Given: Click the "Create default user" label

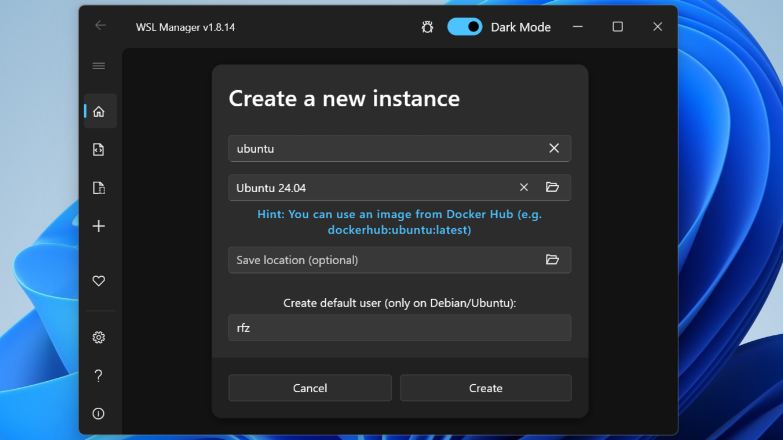Looking at the screenshot, I should pos(399,303).
